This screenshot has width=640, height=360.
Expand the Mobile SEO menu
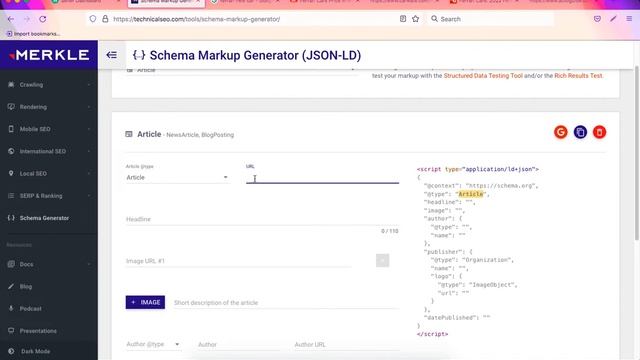click(x=49, y=129)
